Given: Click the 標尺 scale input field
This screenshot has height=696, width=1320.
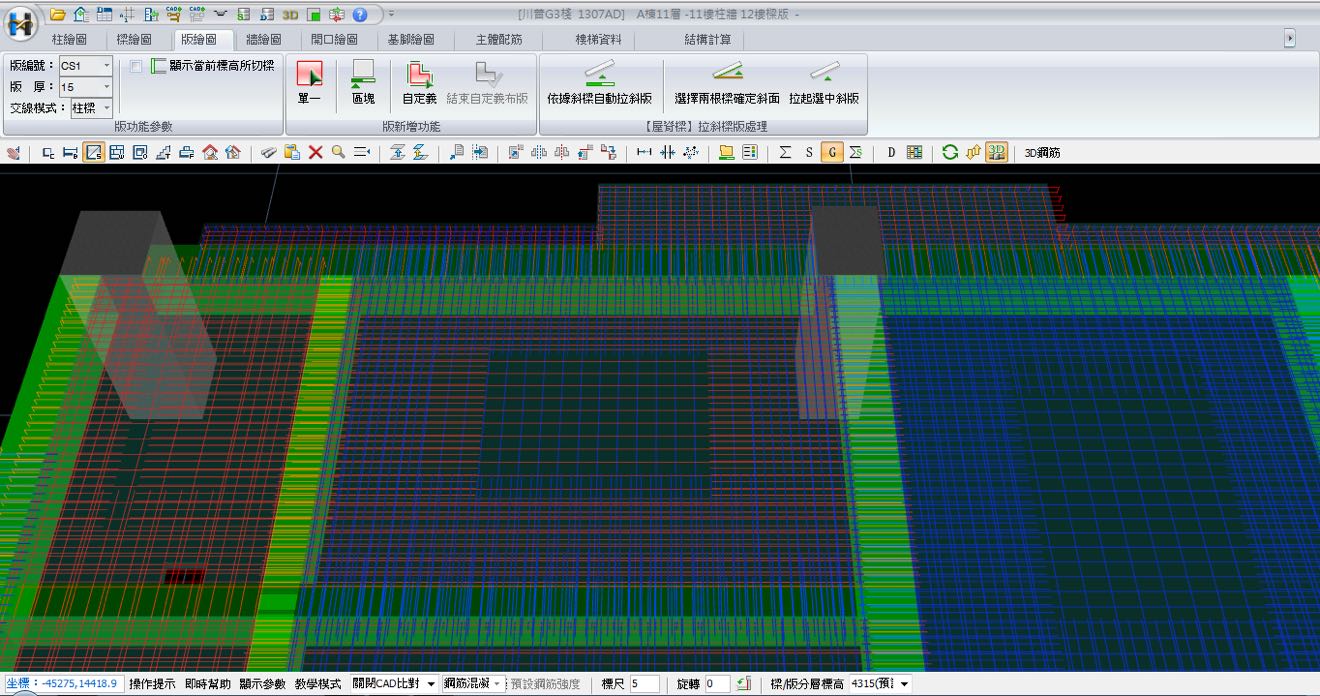Looking at the screenshot, I should coord(643,684).
